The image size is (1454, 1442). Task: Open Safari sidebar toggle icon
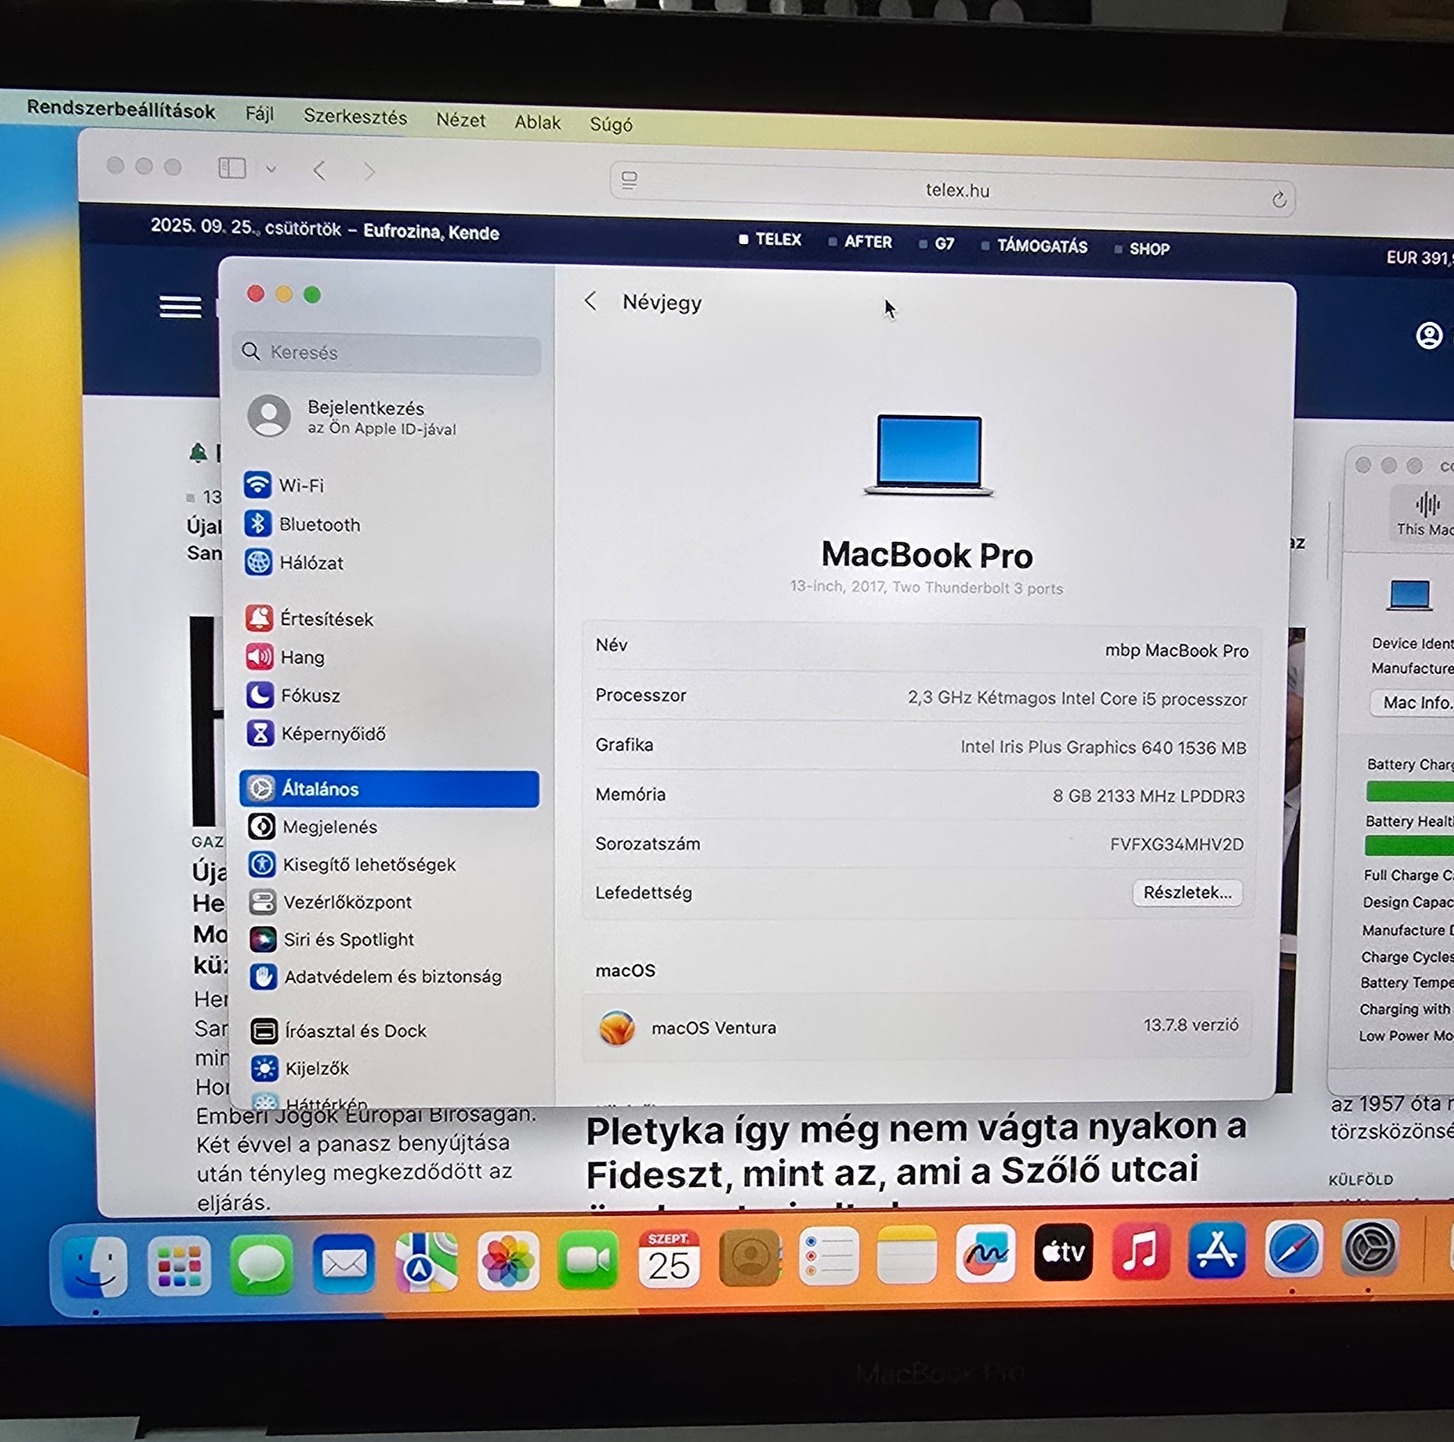(x=232, y=168)
